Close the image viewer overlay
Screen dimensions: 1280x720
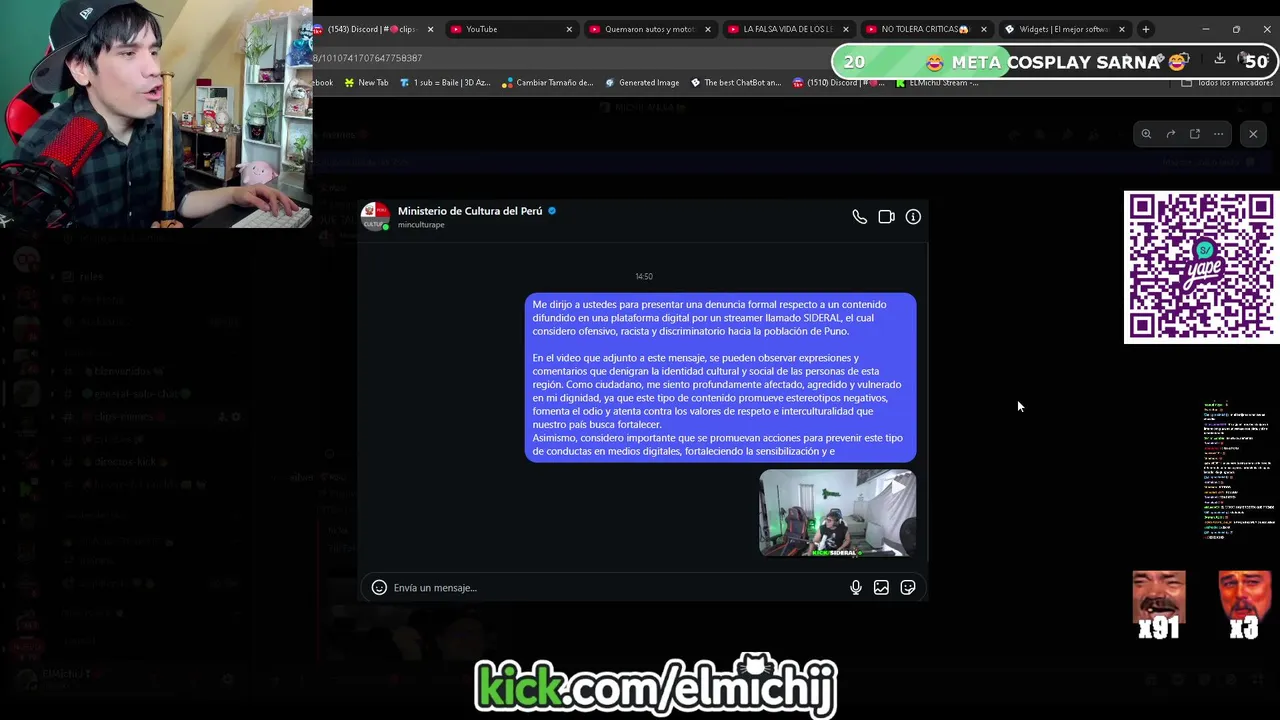tap(1253, 134)
